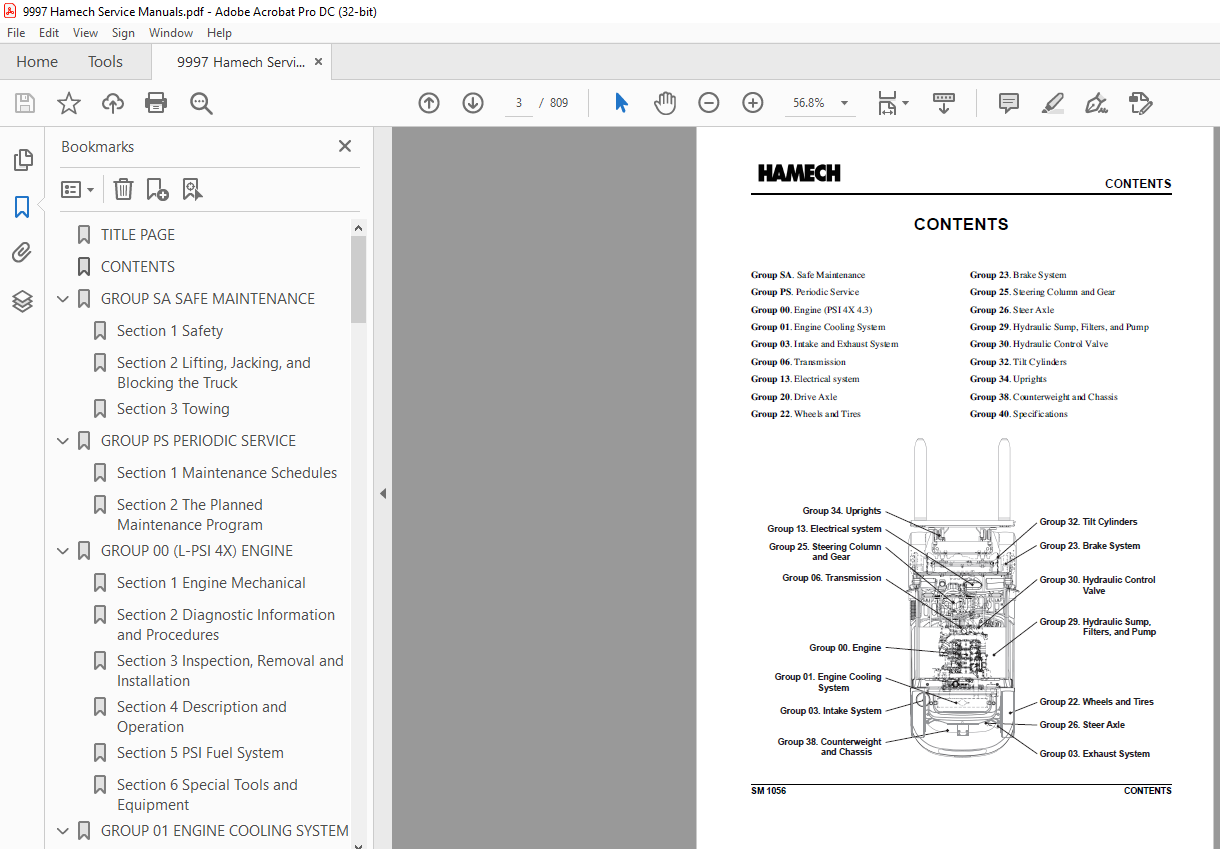Viewport: 1220px width, 849px height.
Task: Collapse GROUP SA SAFE MAINTENANCE bookmark
Action: point(64,299)
